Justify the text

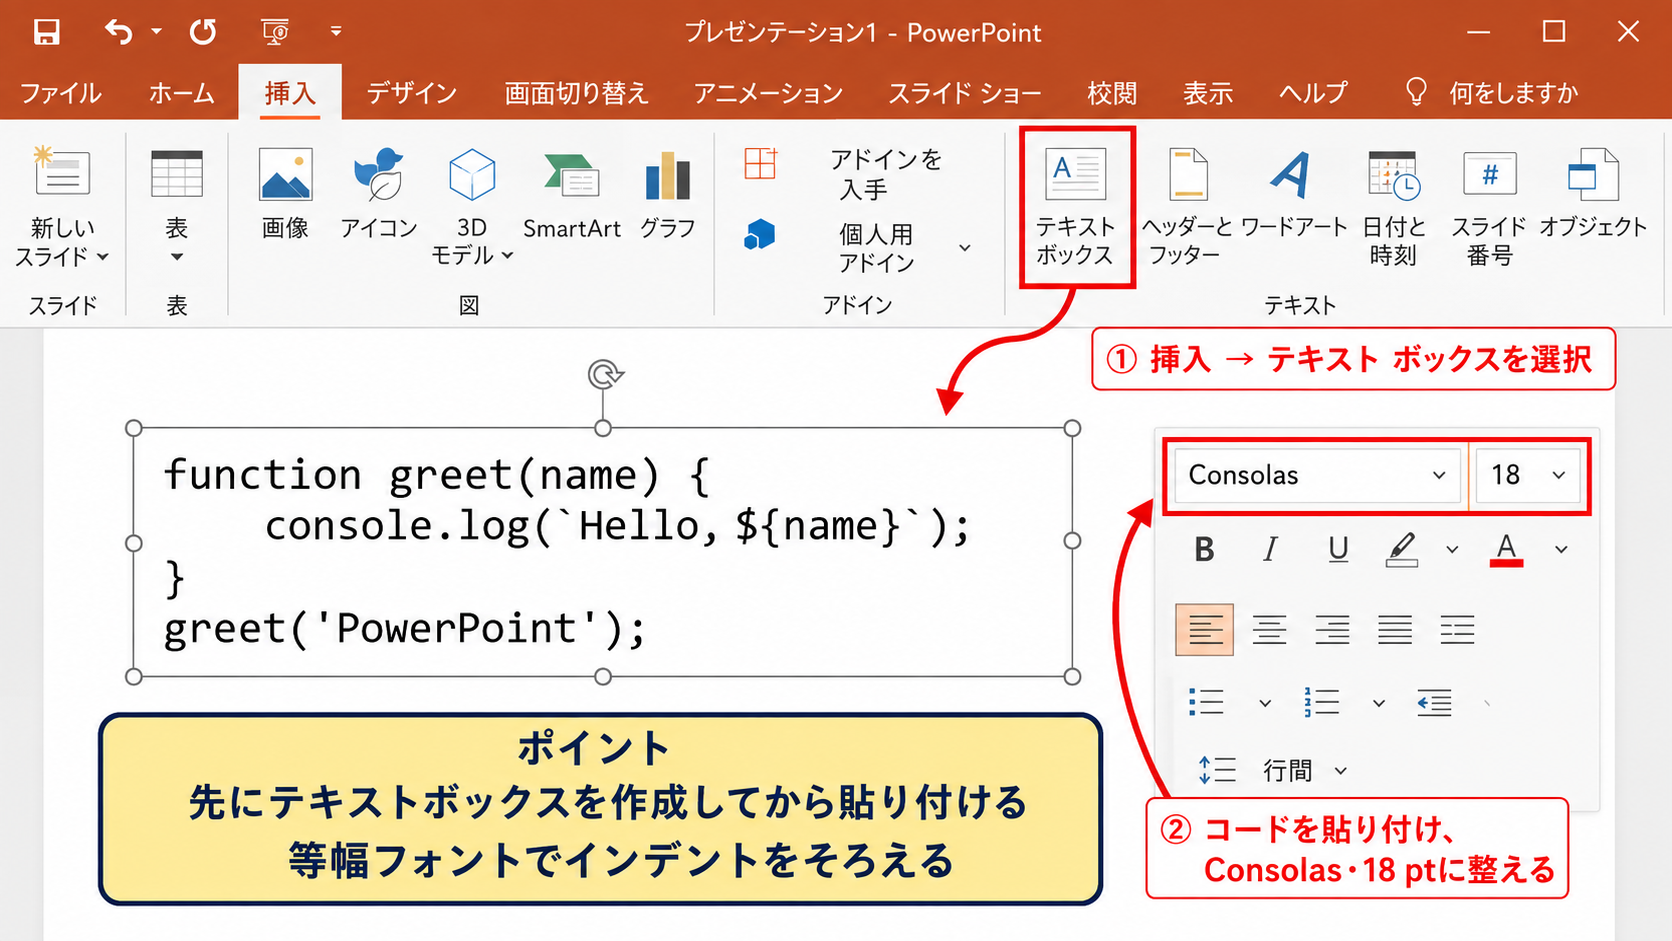coord(1395,630)
